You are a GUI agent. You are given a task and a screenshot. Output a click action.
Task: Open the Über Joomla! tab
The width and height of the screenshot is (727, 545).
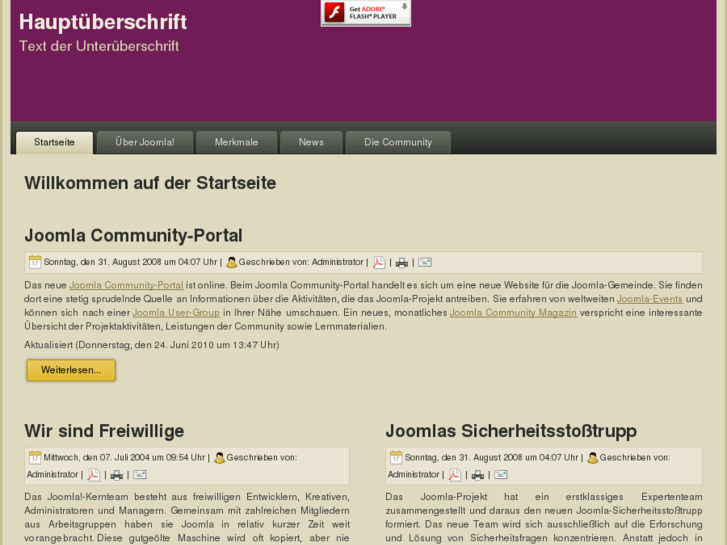145,142
